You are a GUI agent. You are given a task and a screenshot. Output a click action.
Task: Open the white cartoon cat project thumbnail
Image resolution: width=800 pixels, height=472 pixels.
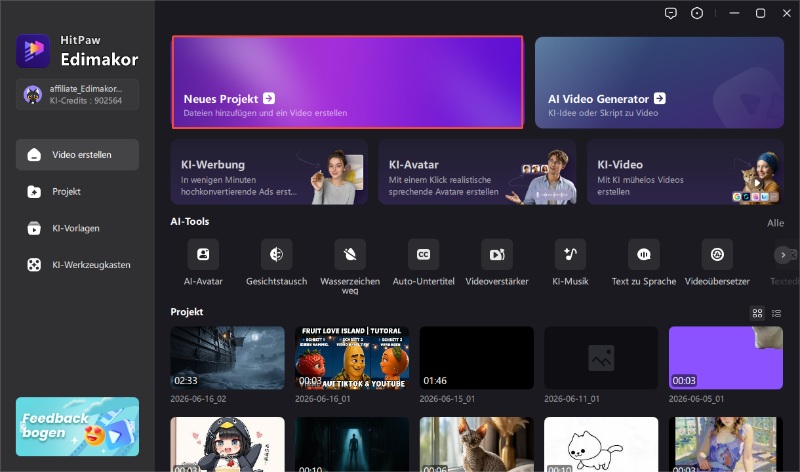(601, 444)
